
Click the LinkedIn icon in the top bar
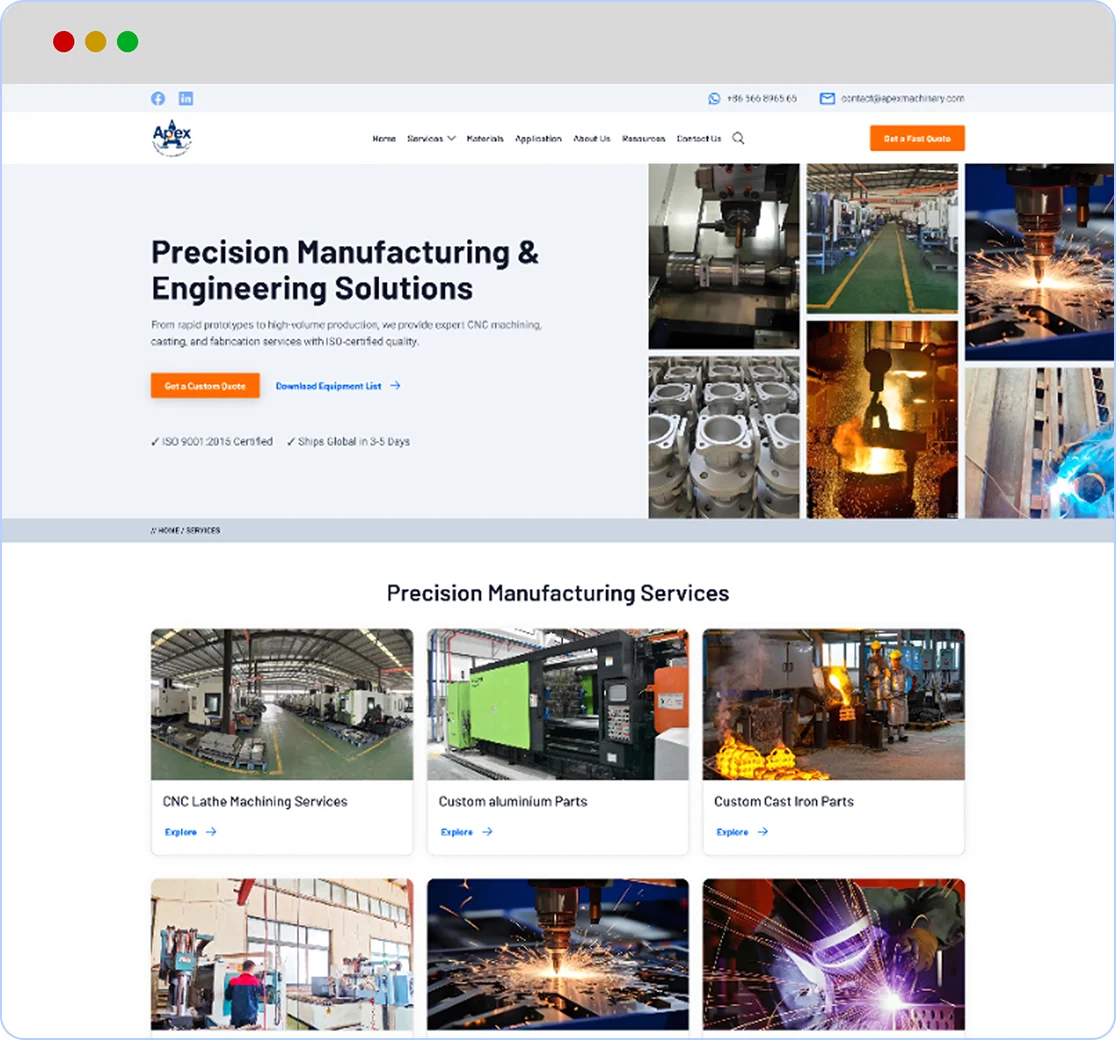pyautogui.click(x=186, y=98)
